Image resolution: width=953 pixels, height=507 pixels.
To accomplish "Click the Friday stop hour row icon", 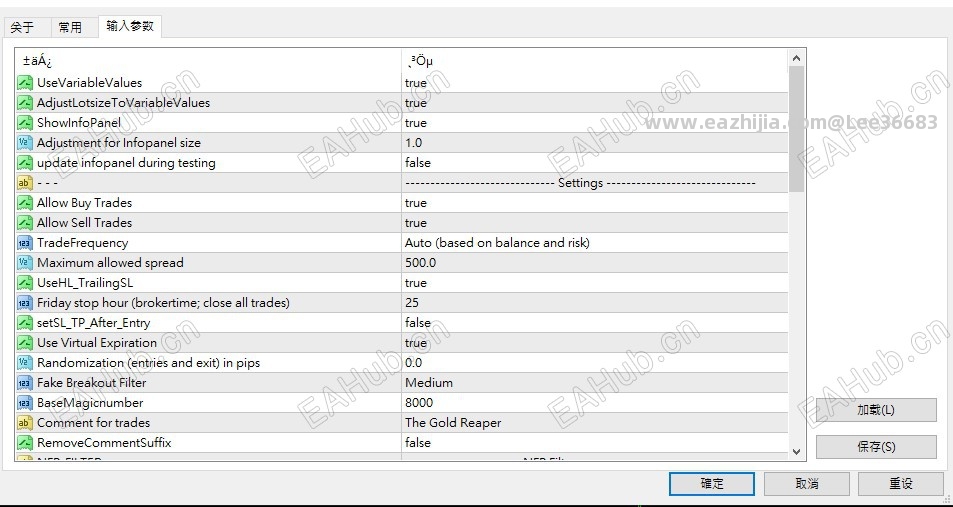I will pos(25,303).
